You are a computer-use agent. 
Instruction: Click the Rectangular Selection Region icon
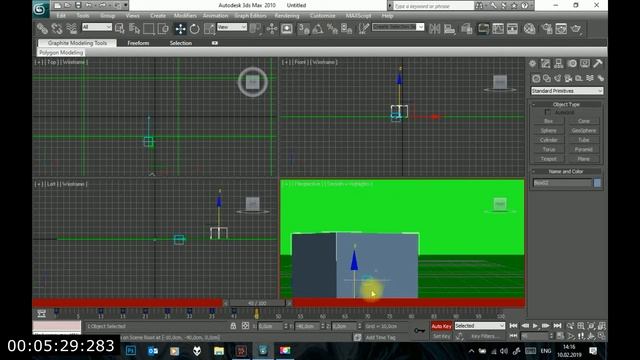click(149, 29)
